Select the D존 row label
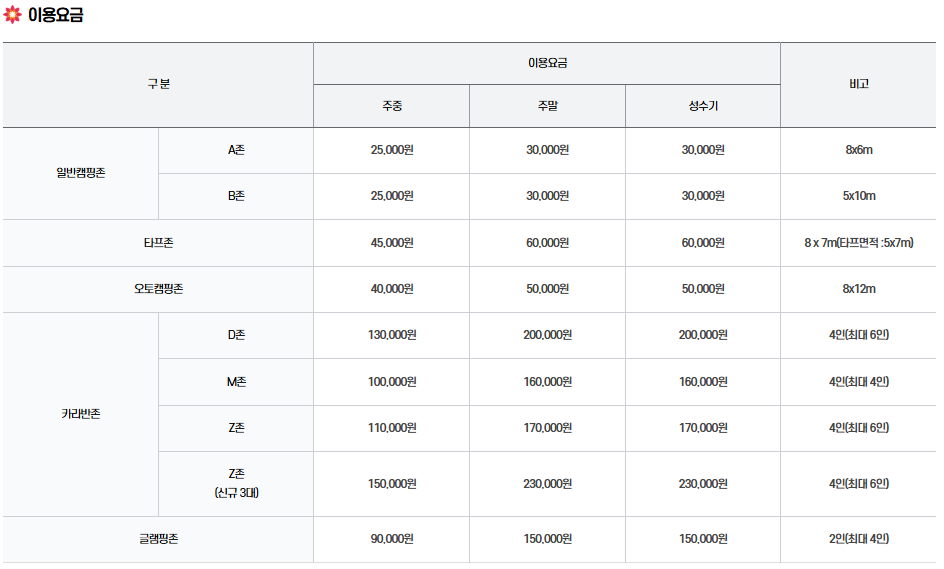Viewport: 944px width, 569px height. point(236,335)
